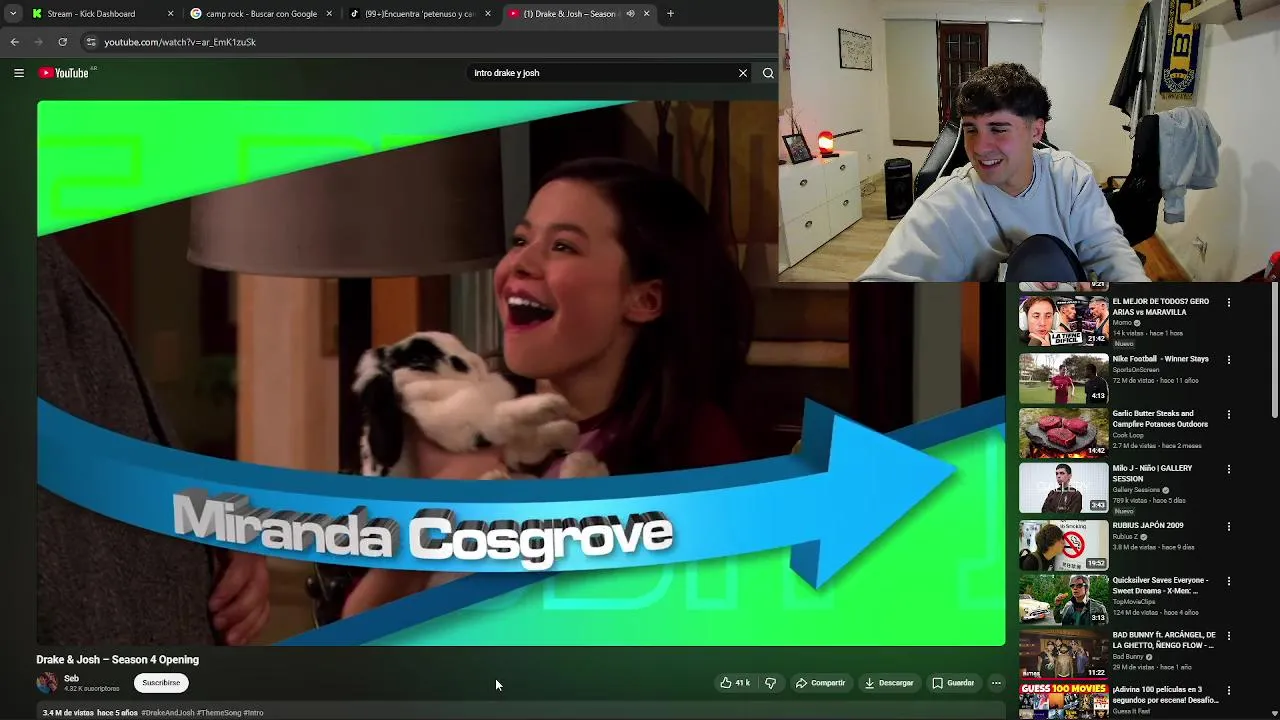Viewport: 1280px width, 720px height.
Task: Switch to the TikTok 'petenuso' tab
Action: pos(418,14)
